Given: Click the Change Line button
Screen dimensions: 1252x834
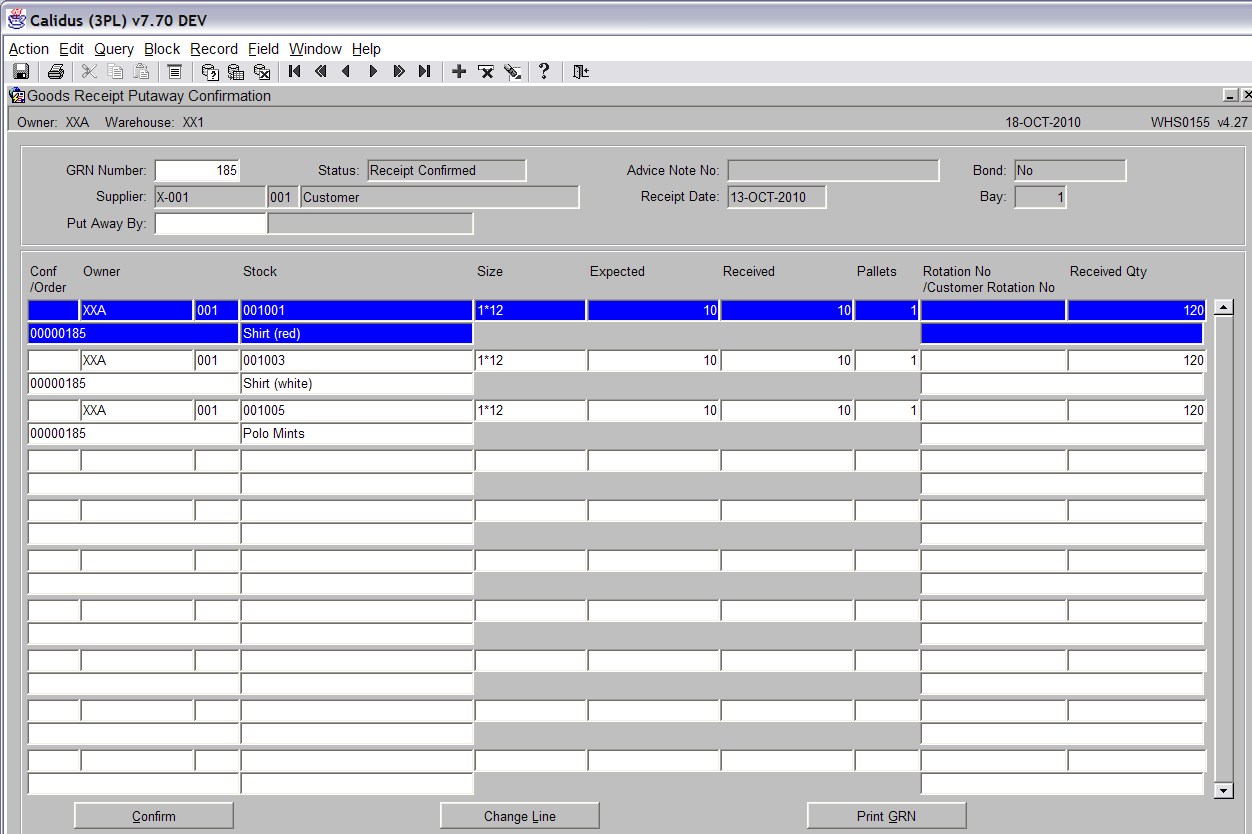Looking at the screenshot, I should point(520,816).
